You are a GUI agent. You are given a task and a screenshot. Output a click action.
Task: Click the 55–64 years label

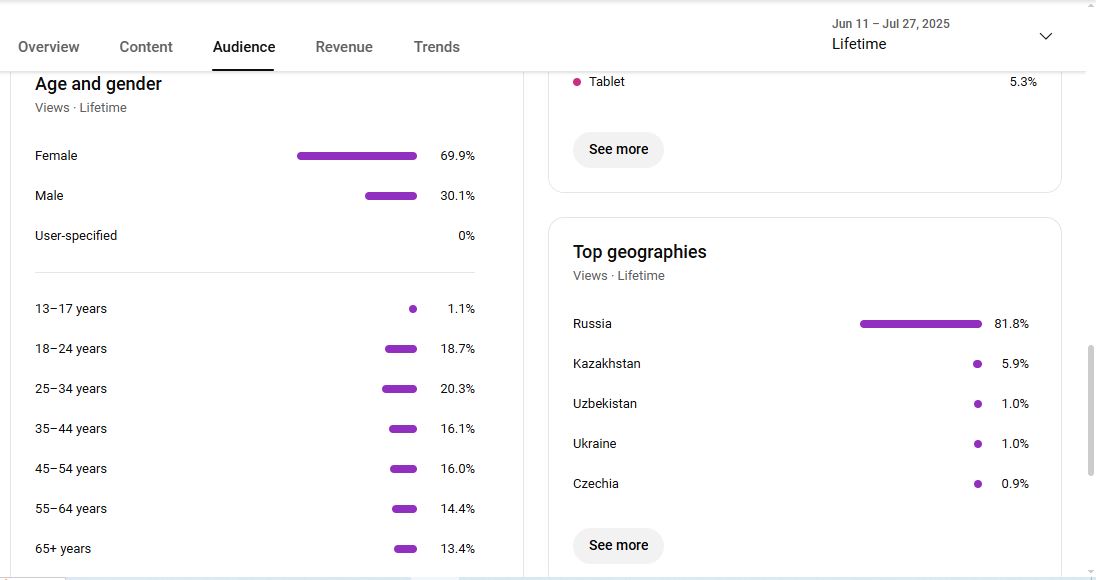71,509
